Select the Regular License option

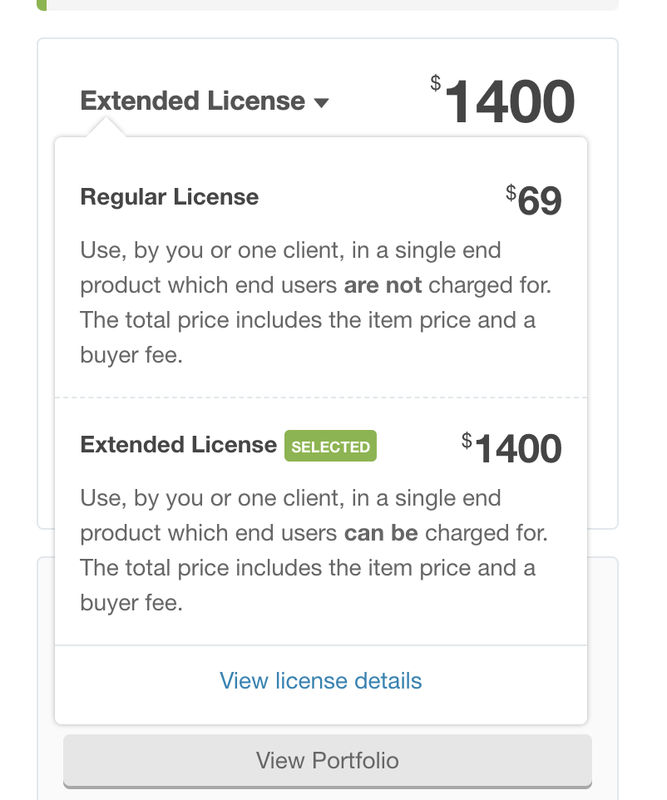click(169, 197)
